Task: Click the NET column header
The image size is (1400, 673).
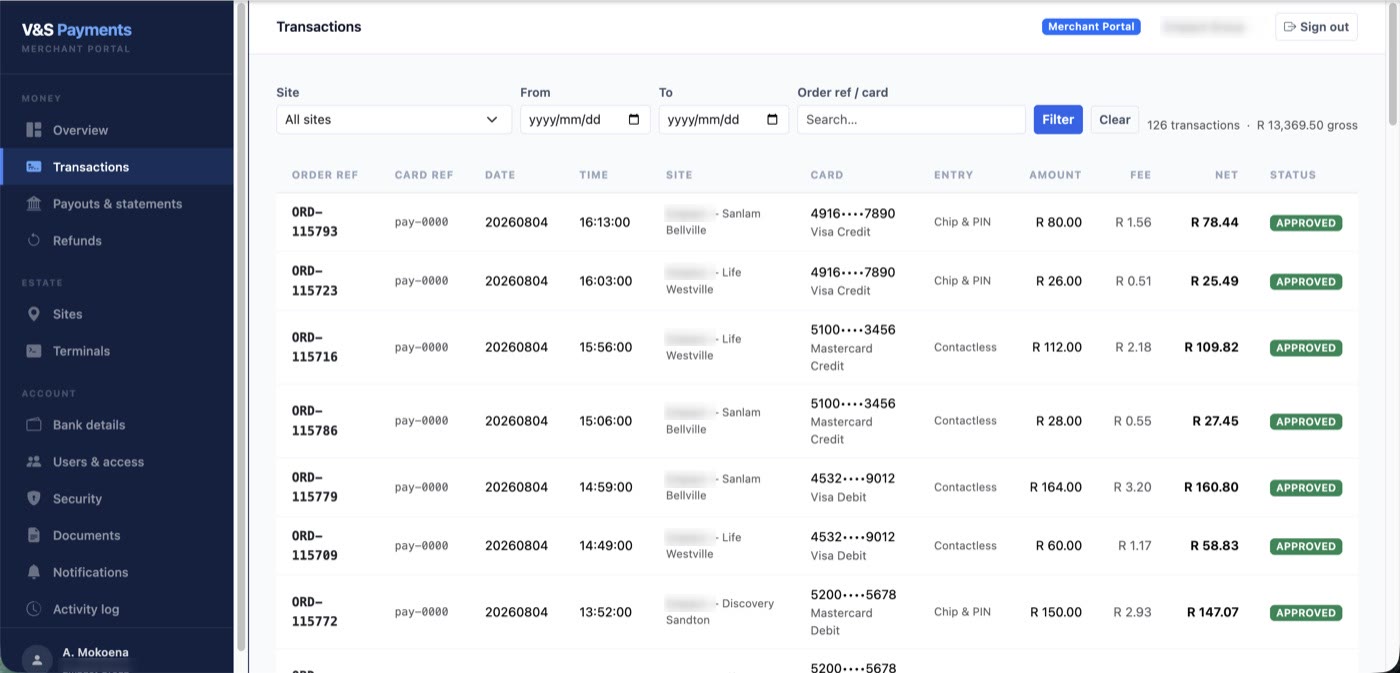Action: [x=1227, y=175]
